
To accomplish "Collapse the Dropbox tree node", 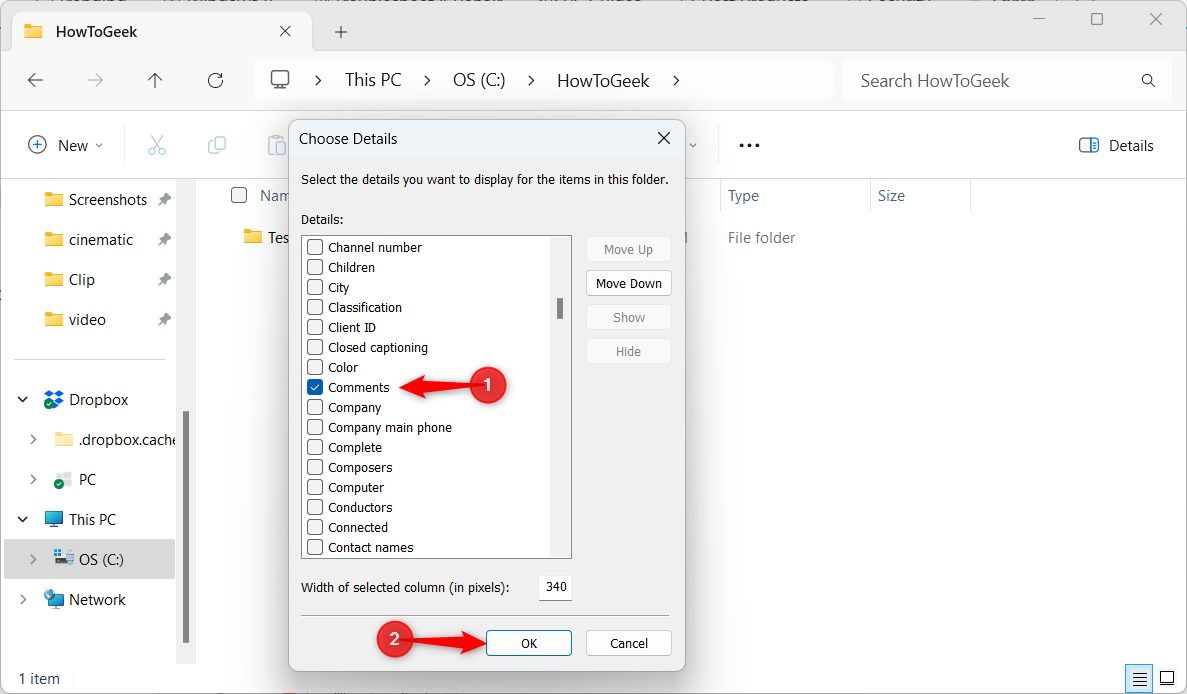I will (x=23, y=400).
